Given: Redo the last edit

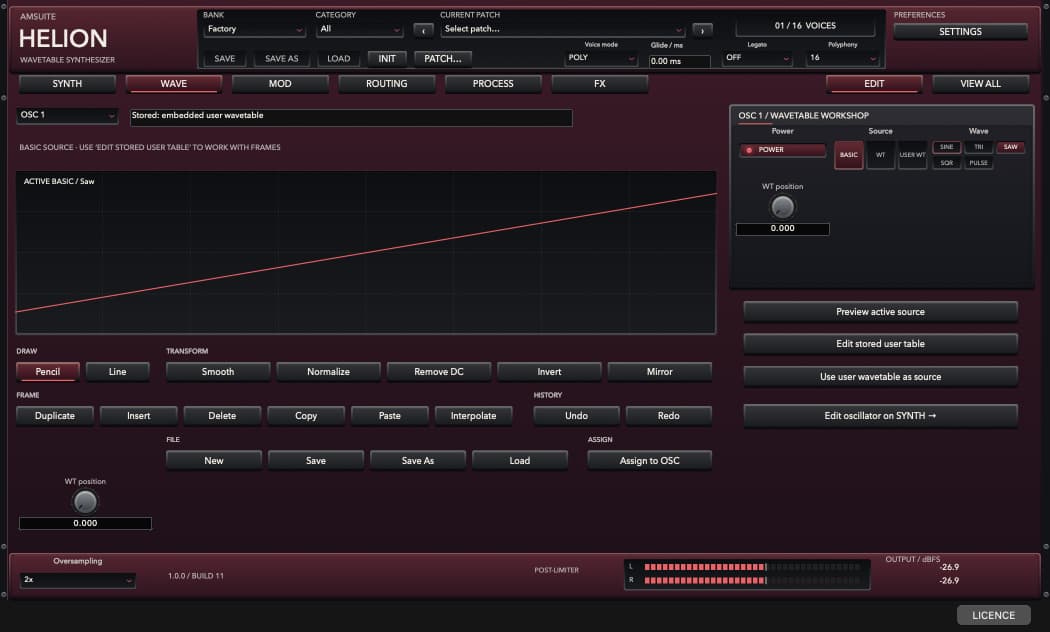Looking at the screenshot, I should (668, 416).
